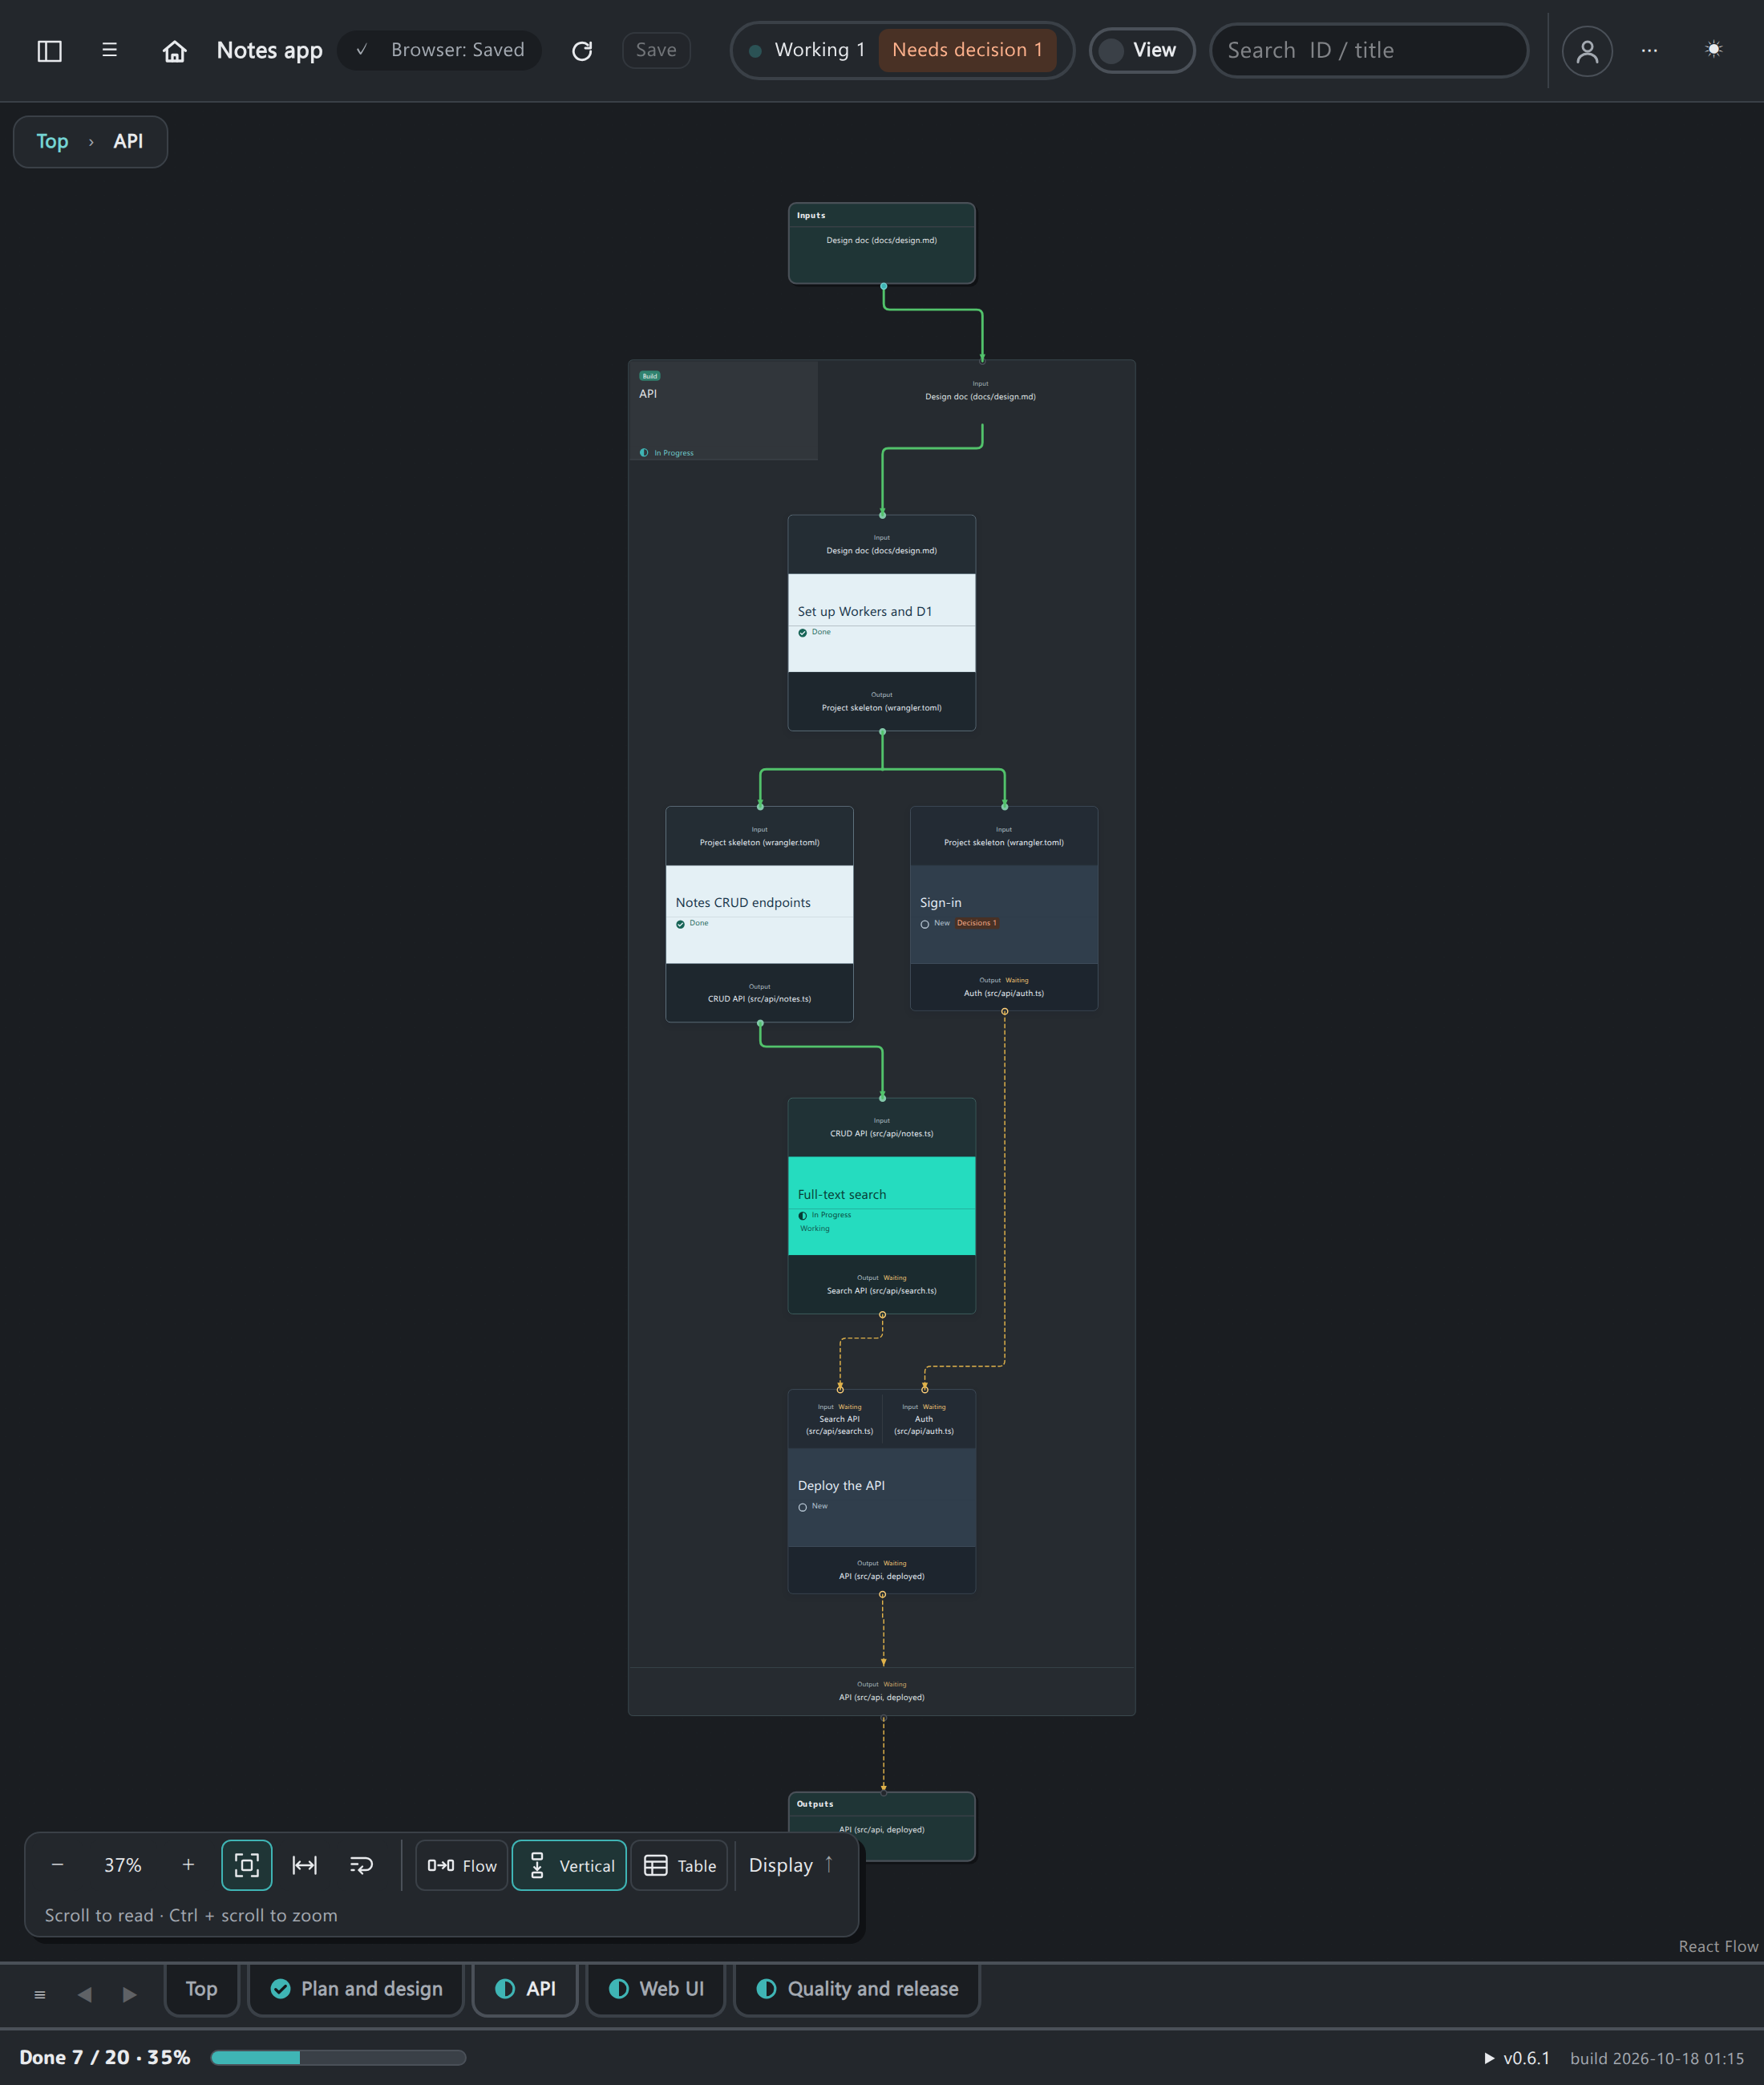Expand the Display options
Viewport: 1764px width, 2085px height.
point(791,1866)
